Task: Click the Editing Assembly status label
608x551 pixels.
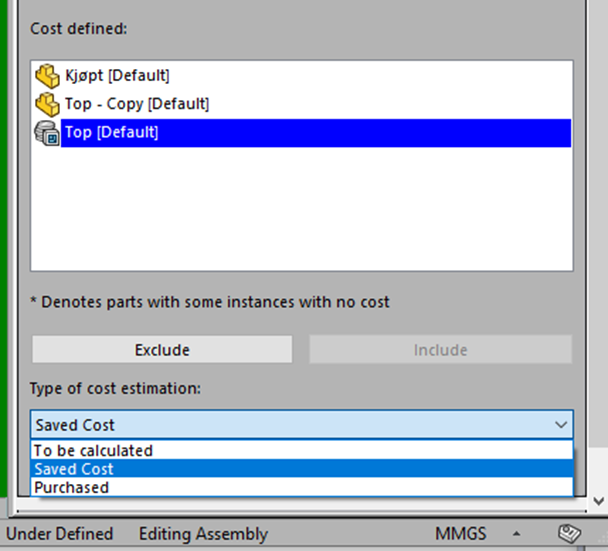Action: 203,534
